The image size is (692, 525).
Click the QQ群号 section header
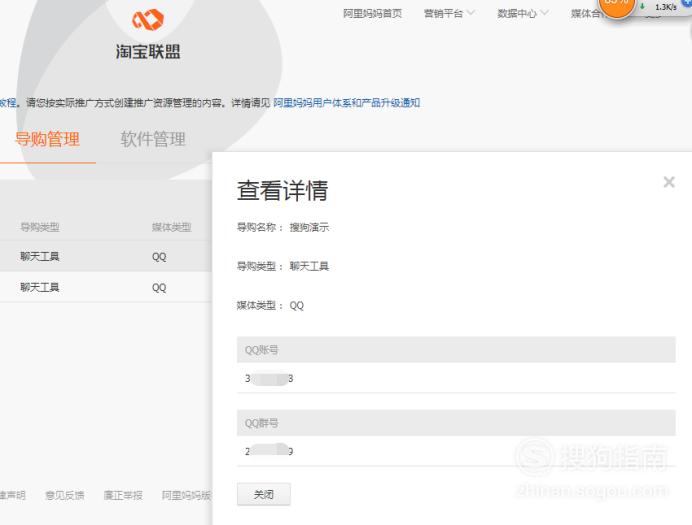(456, 423)
